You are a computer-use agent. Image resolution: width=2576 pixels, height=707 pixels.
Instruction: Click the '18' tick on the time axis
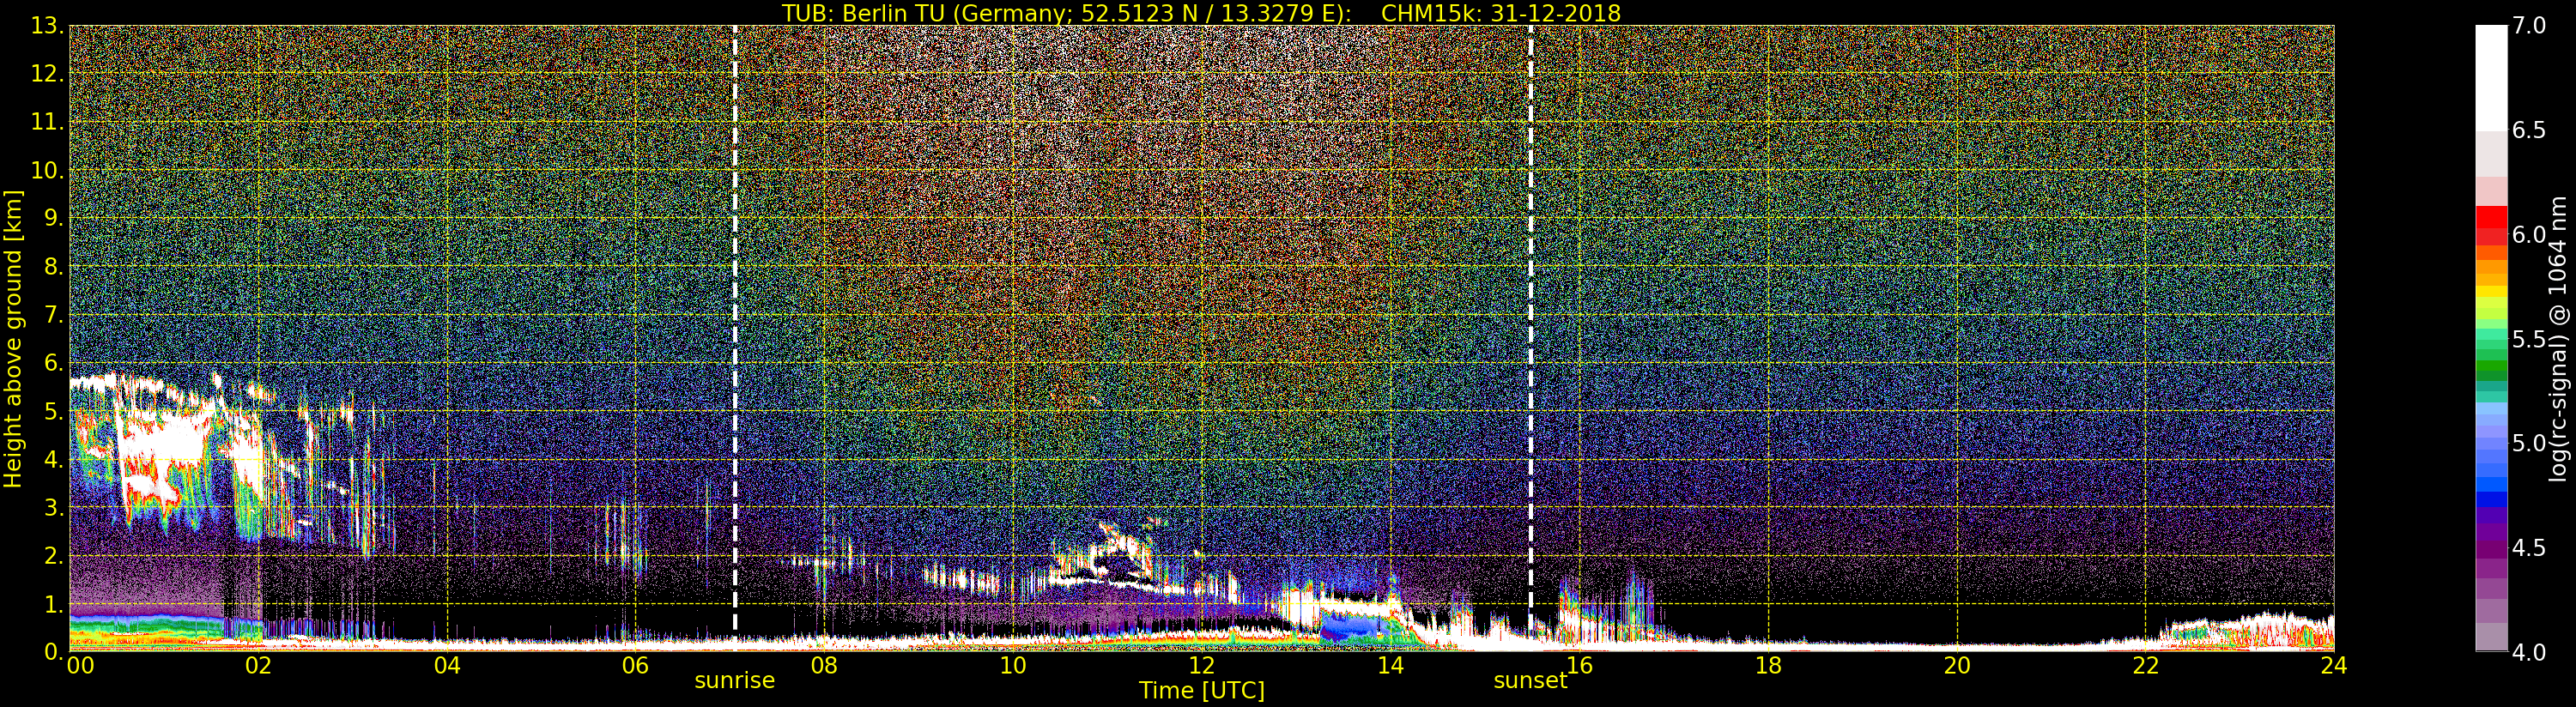coord(1768,664)
